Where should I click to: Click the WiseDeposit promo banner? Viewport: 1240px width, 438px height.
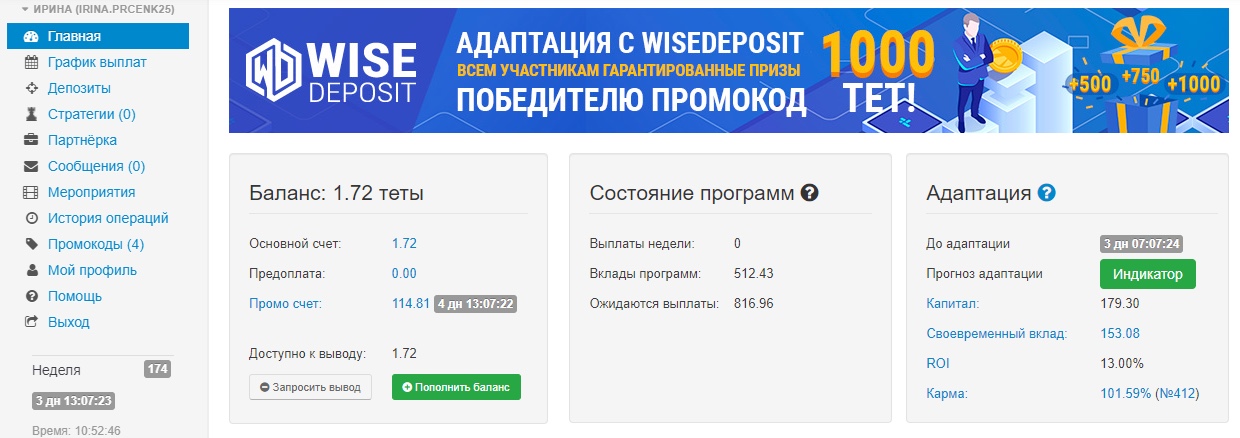coord(728,70)
